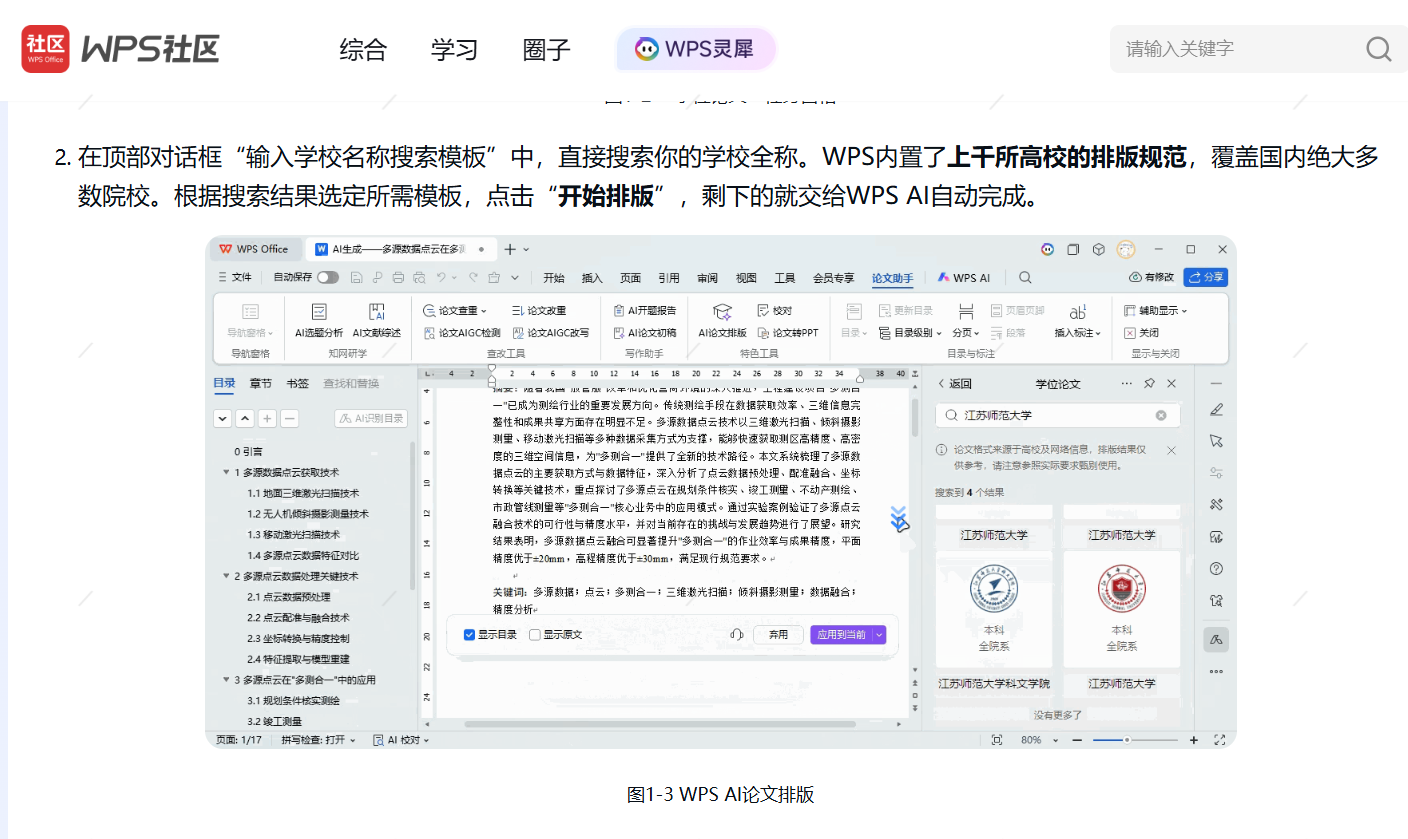Switch to the 开始 ribbon tab
Image resolution: width=1408 pixels, height=839 pixels.
(x=554, y=278)
